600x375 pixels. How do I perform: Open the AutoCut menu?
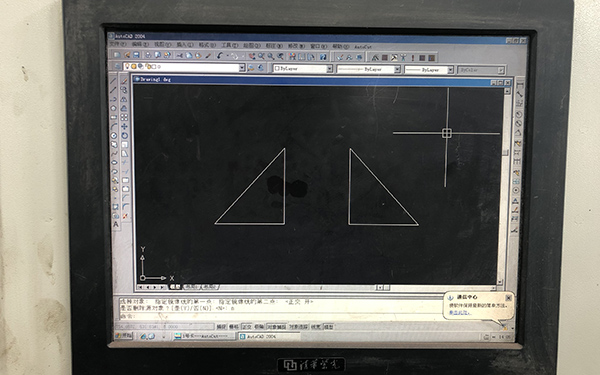coord(363,47)
